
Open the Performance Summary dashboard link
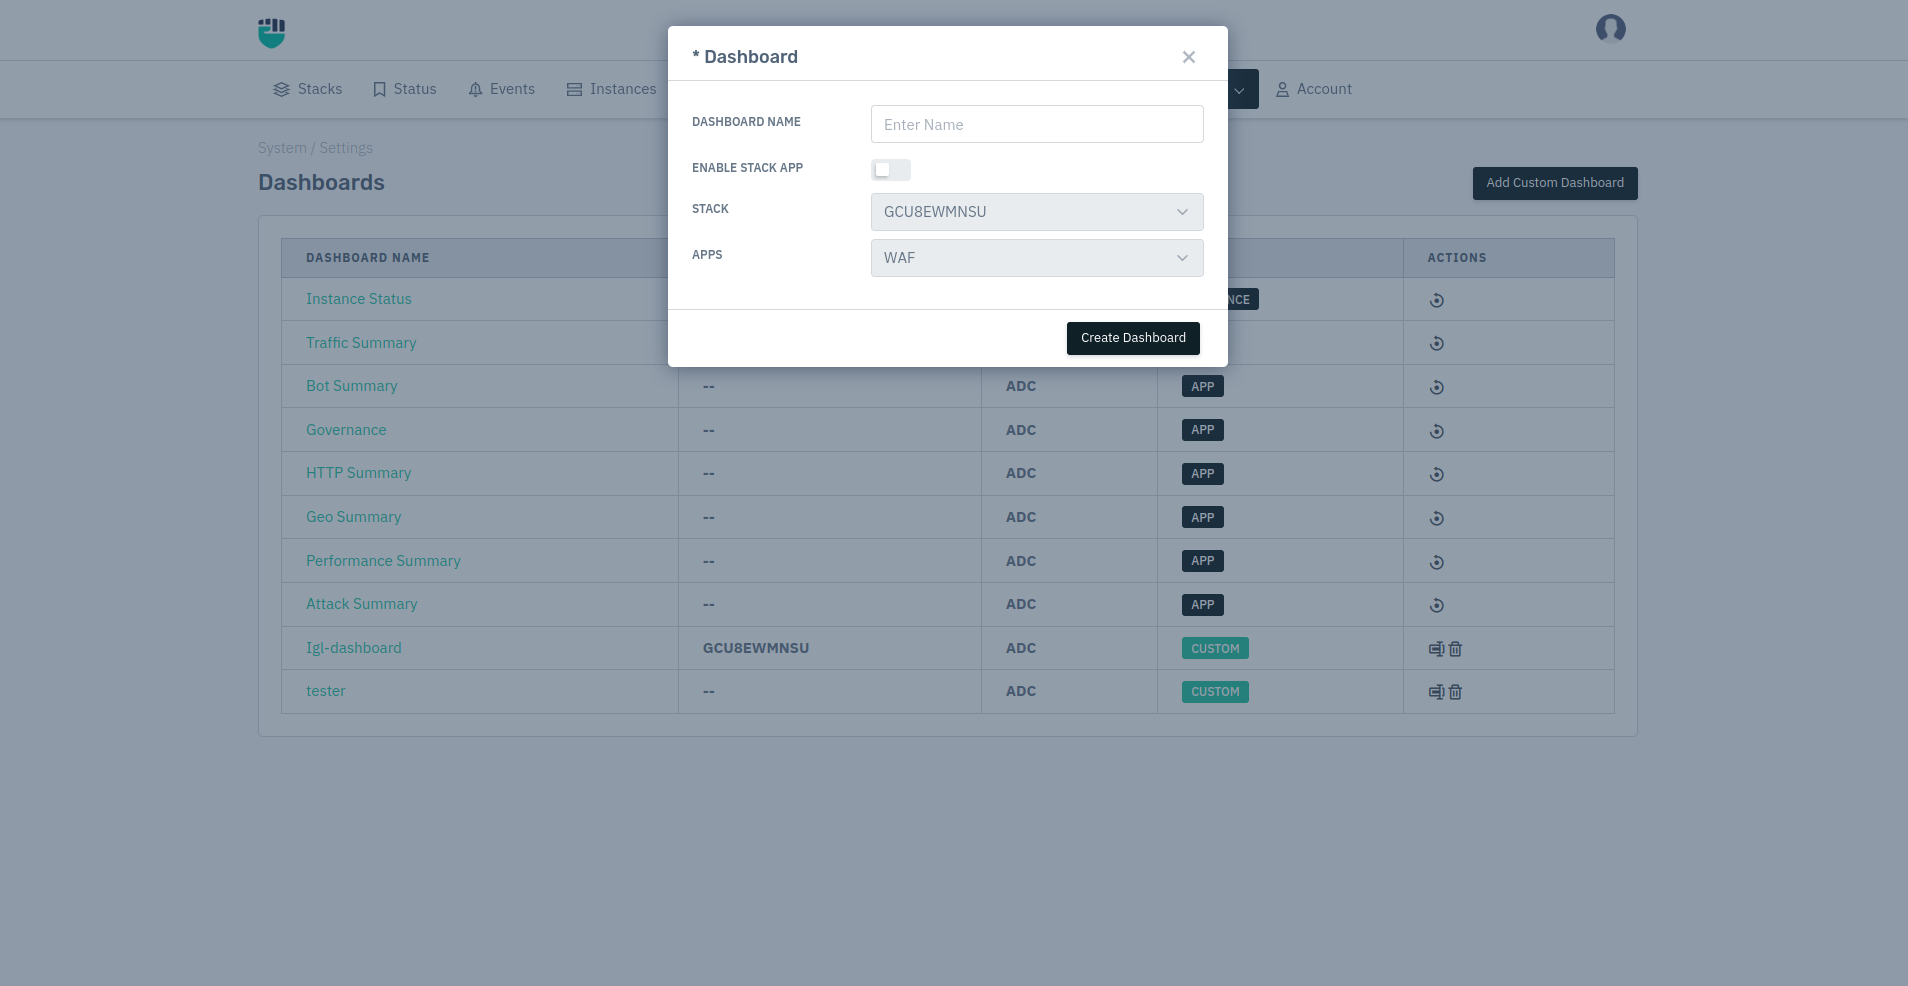tap(383, 561)
